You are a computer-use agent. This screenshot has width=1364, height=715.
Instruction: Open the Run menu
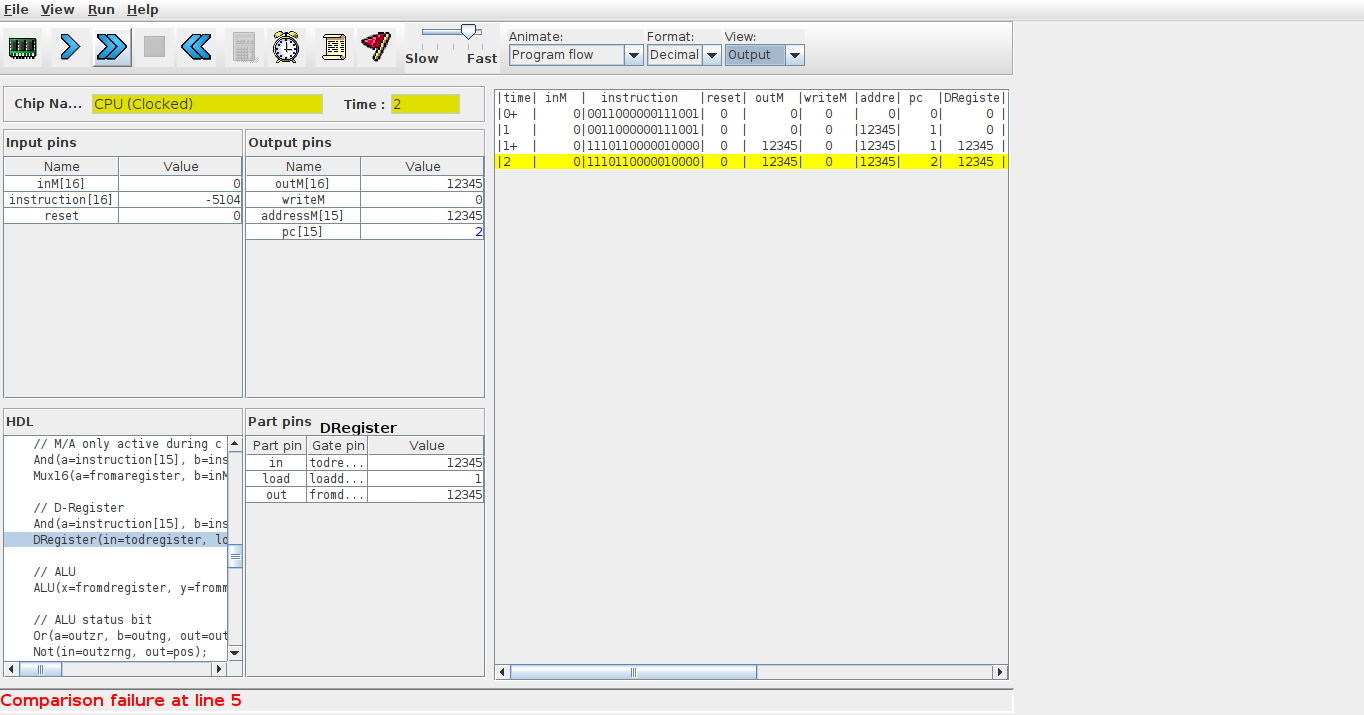(x=101, y=9)
